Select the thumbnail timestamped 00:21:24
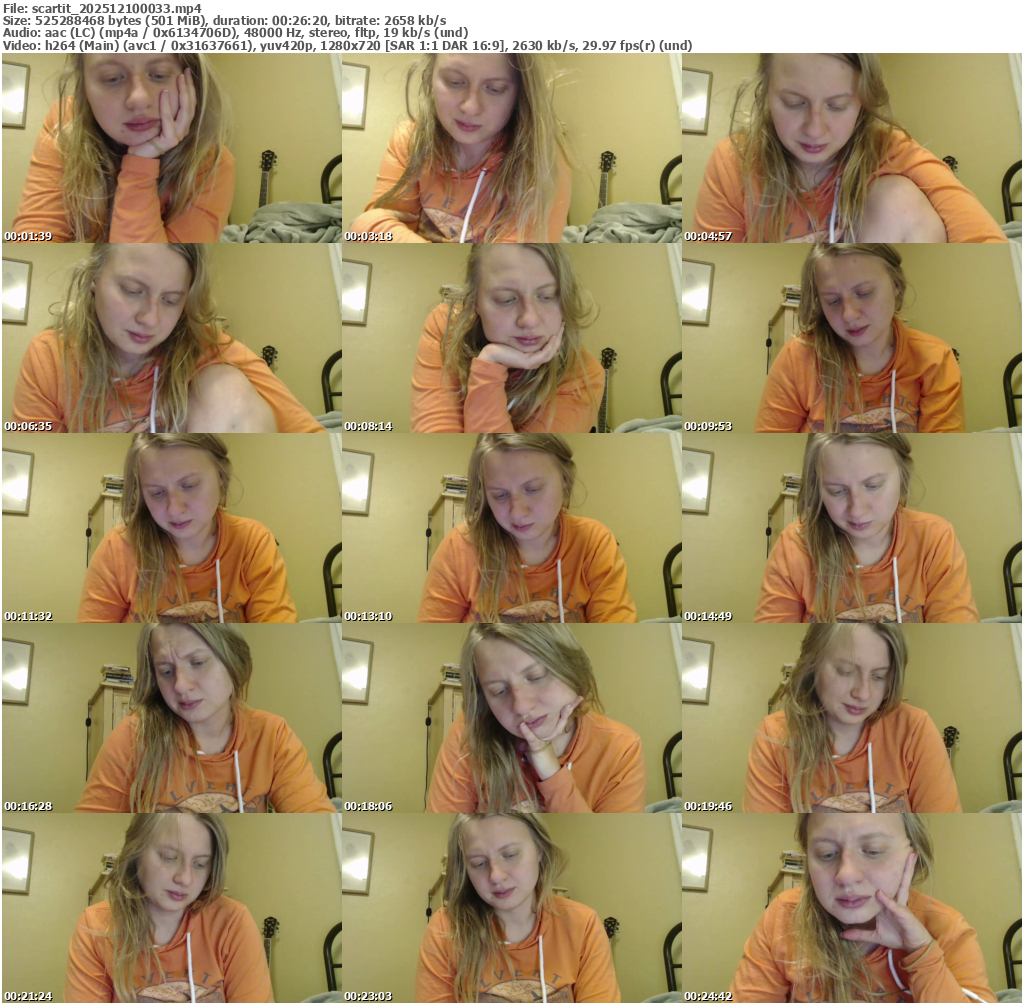1024x1003 pixels. [x=171, y=908]
